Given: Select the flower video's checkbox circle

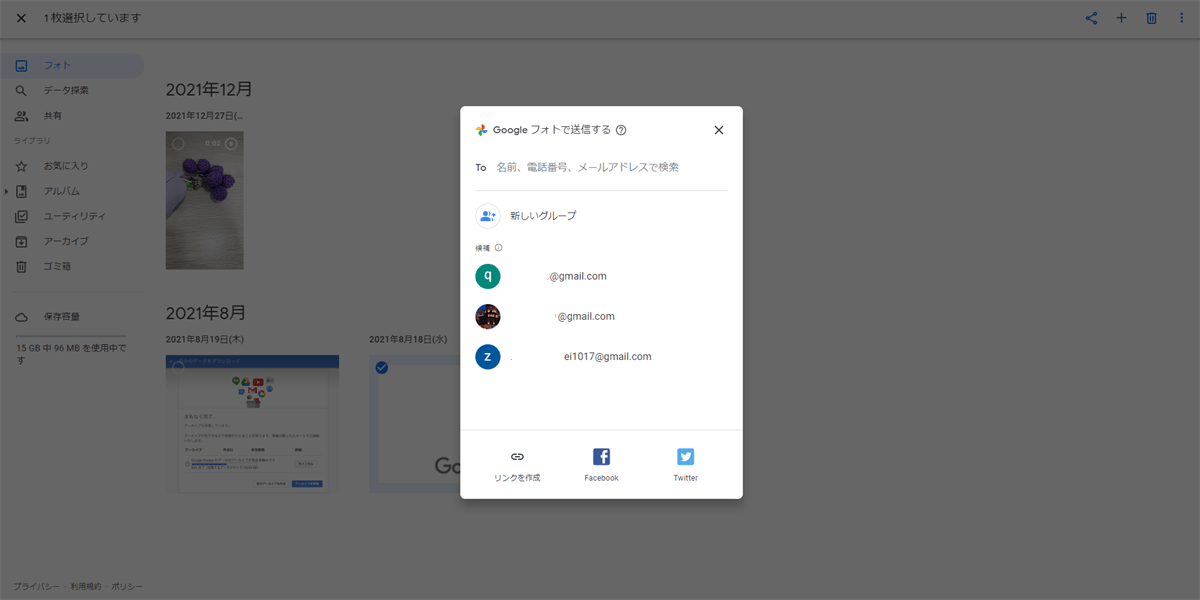Looking at the screenshot, I should click(178, 144).
